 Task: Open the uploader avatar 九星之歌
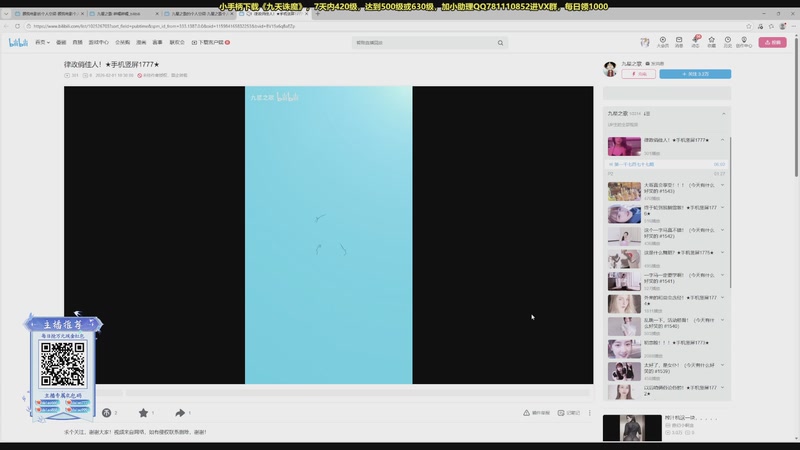tap(610, 68)
